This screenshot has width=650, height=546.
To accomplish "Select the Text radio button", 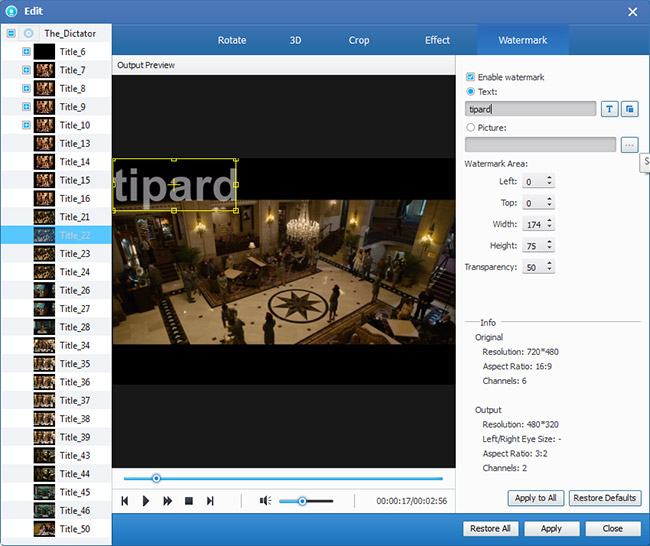I will tap(470, 92).
